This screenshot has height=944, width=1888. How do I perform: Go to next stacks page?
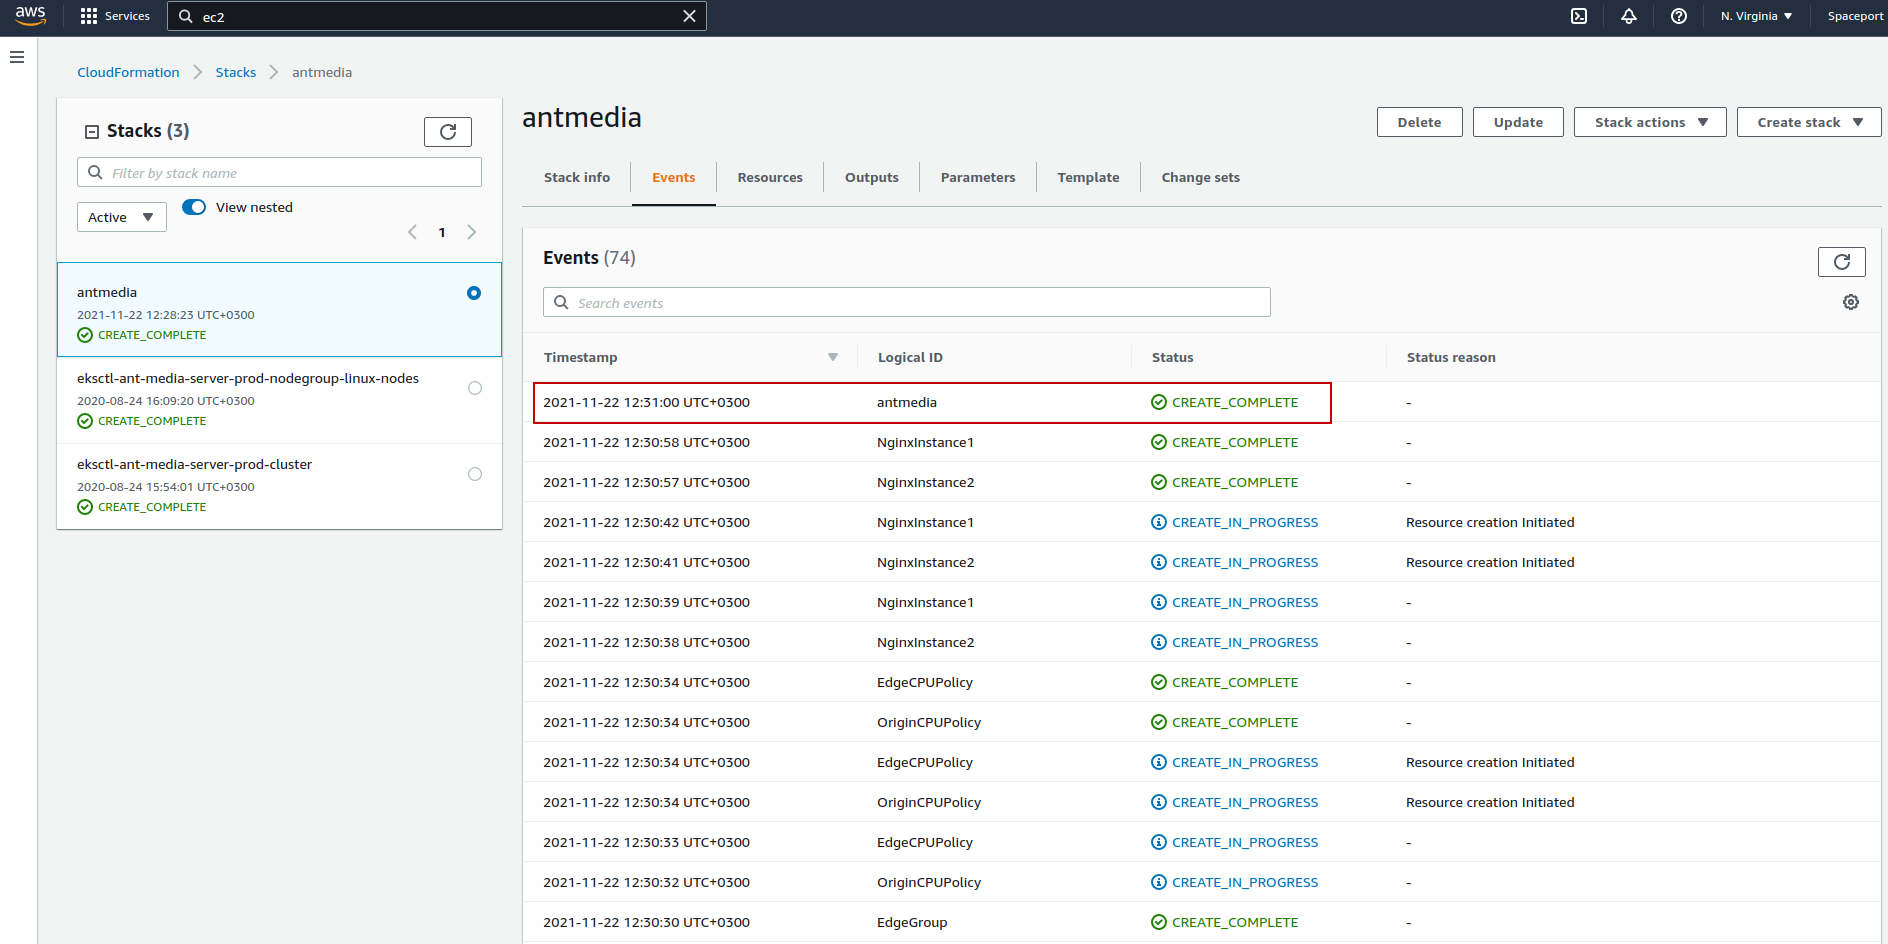click(472, 232)
